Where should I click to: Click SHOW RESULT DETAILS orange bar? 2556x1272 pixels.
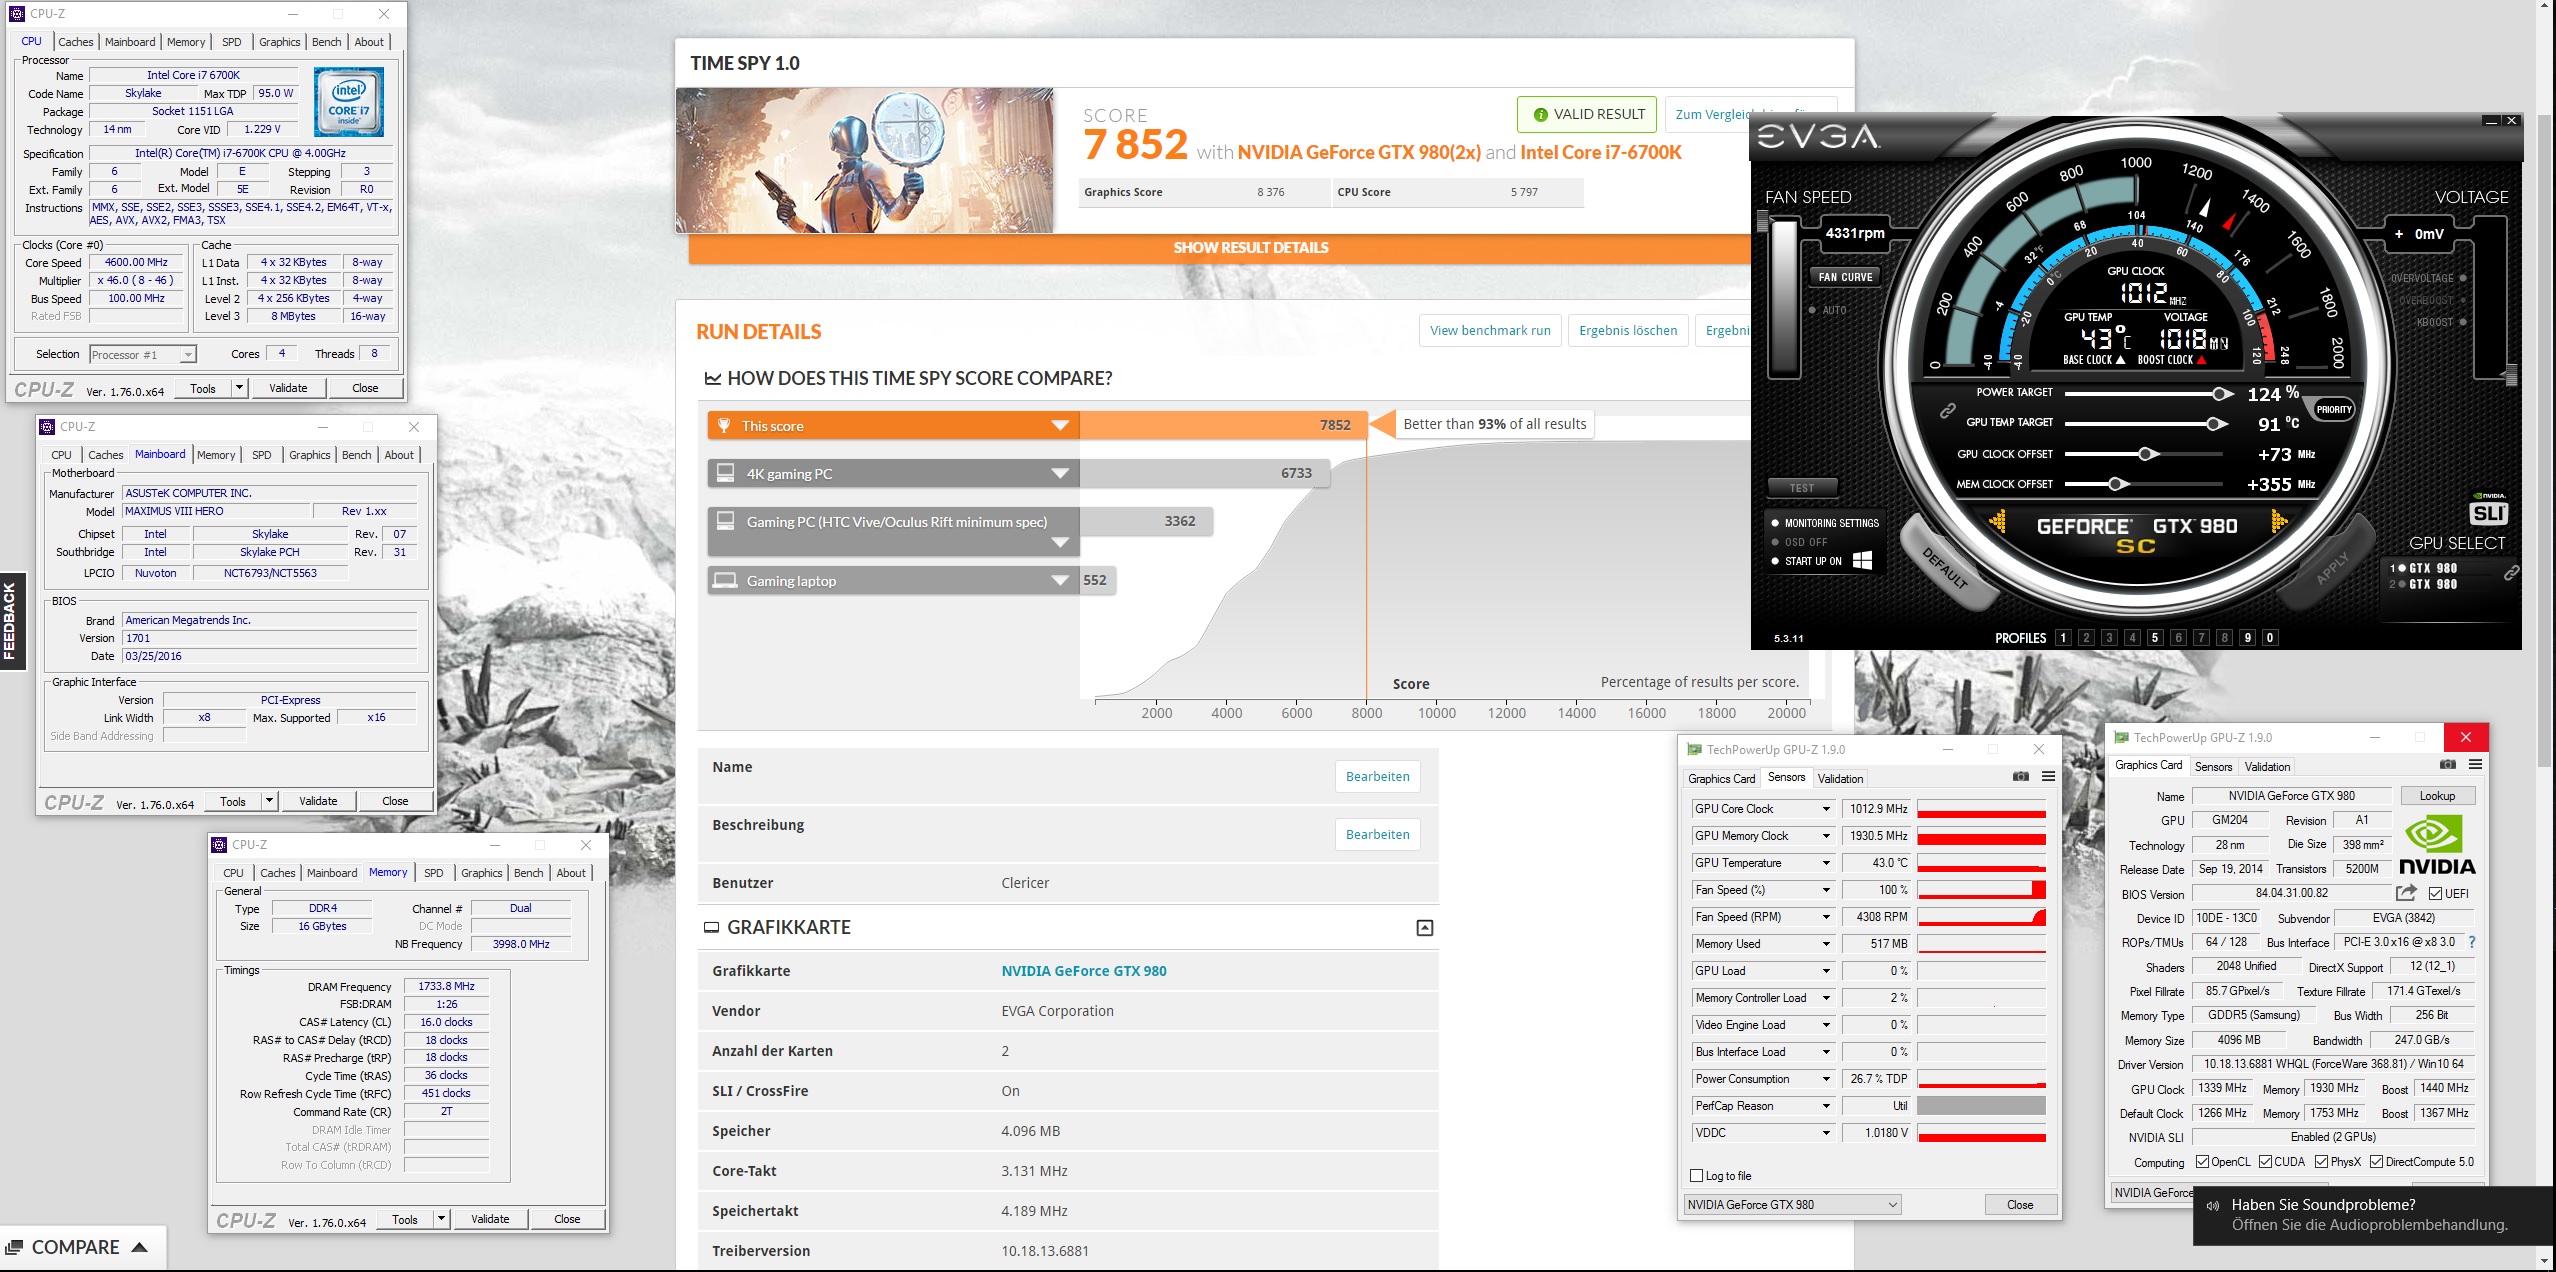pos(1251,248)
